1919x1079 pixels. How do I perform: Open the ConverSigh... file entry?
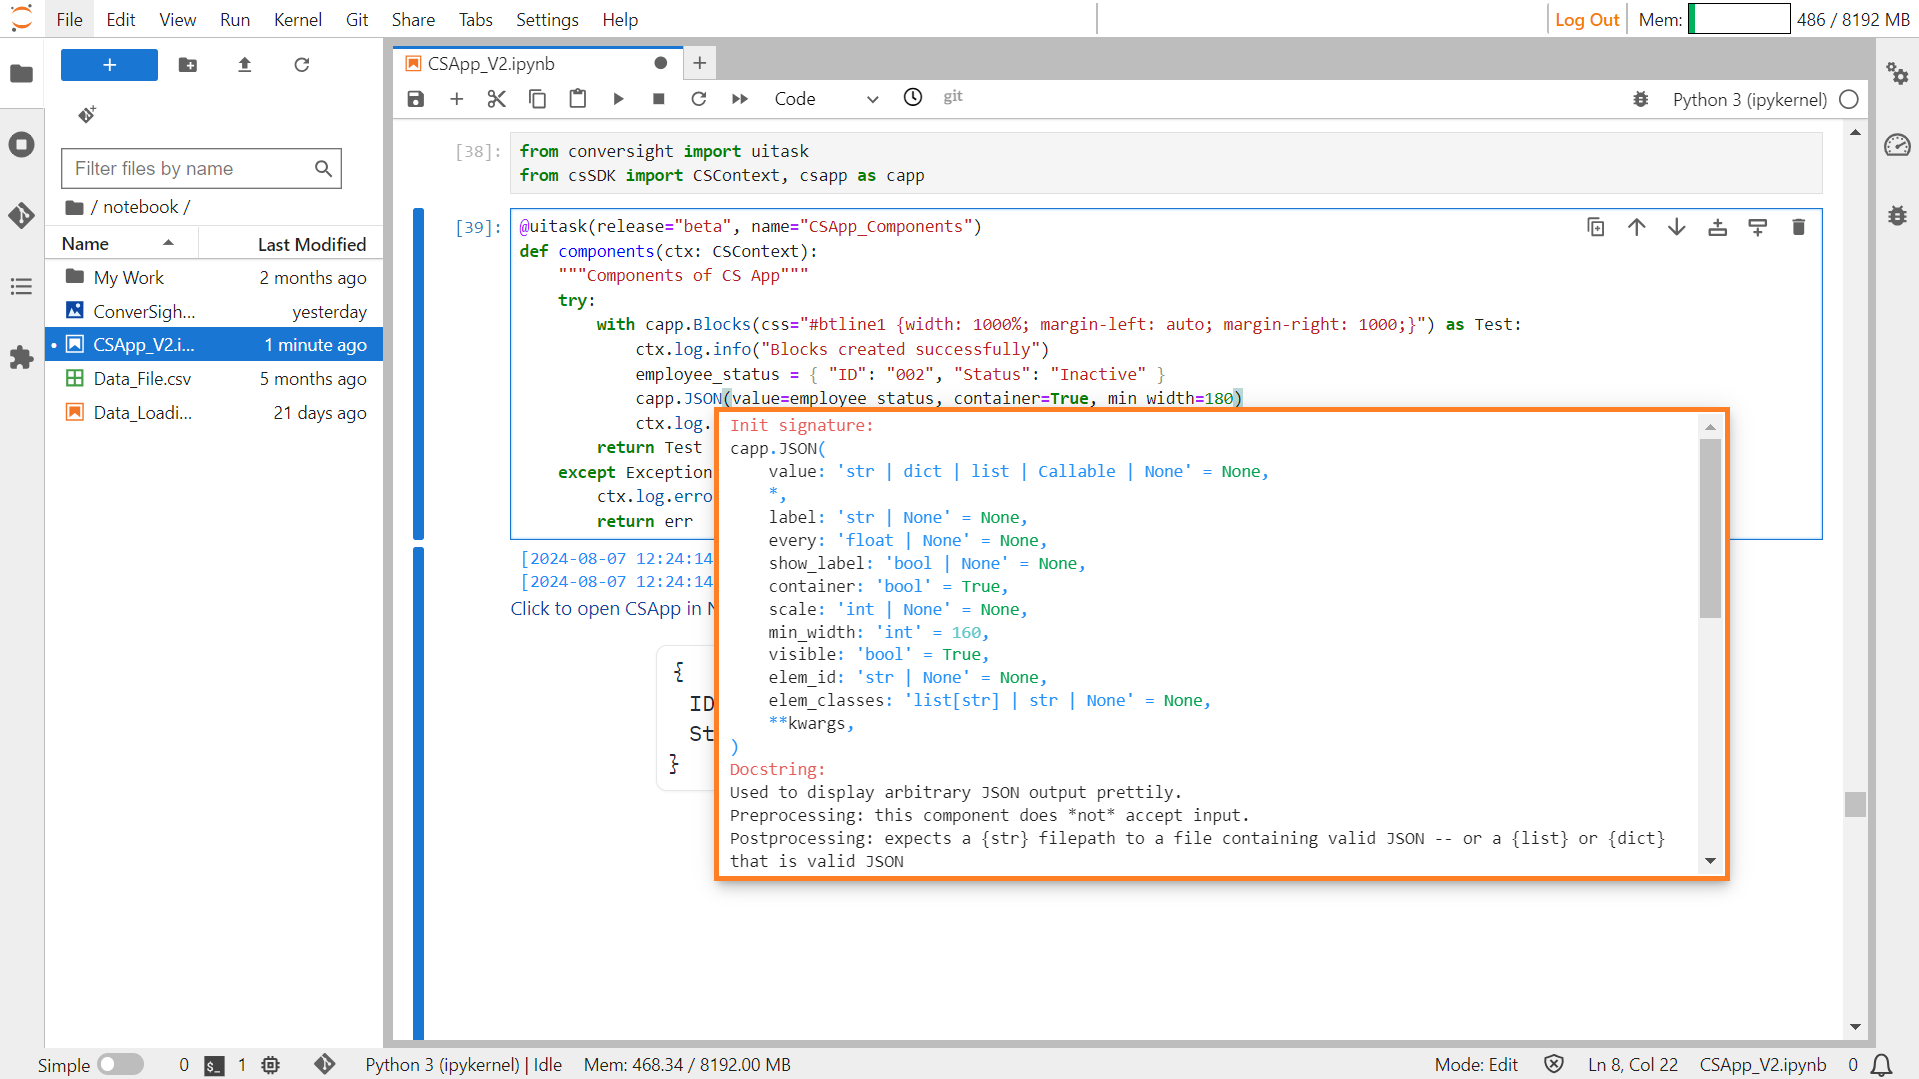214,312
